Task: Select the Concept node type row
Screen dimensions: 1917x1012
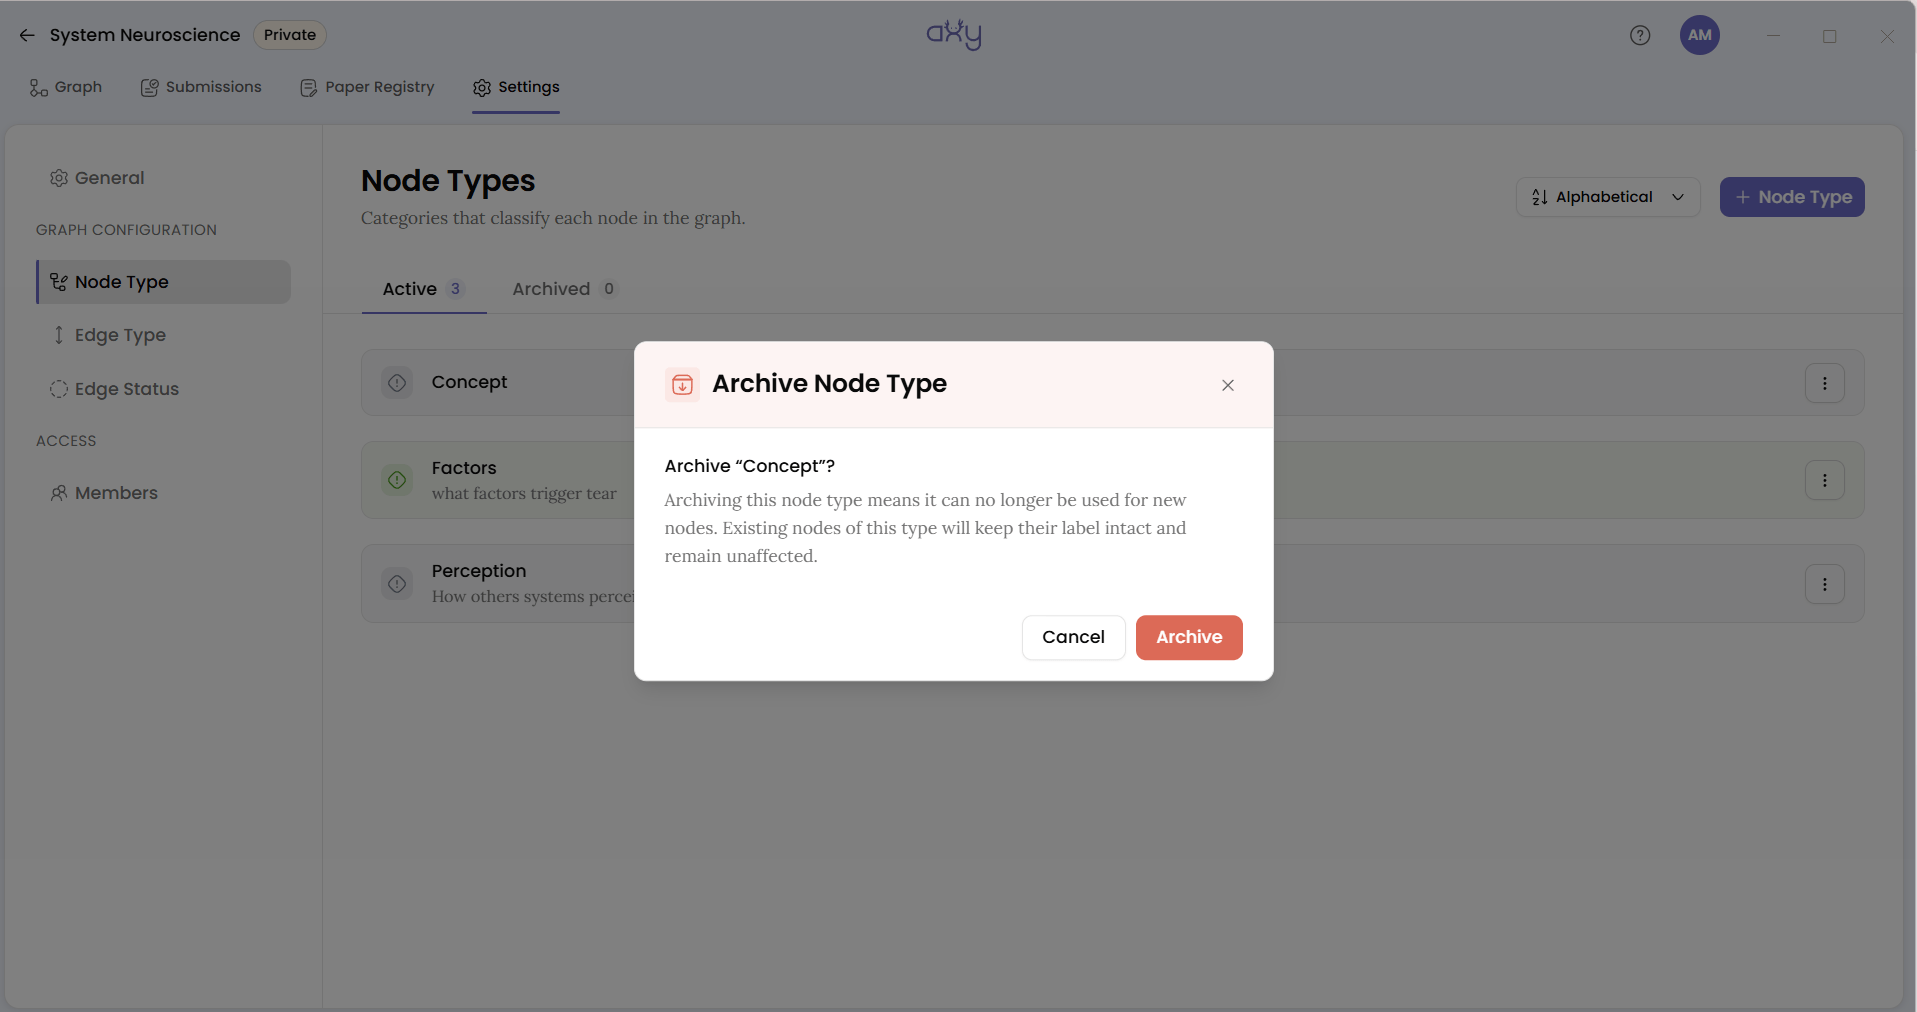Action: pos(1112,383)
